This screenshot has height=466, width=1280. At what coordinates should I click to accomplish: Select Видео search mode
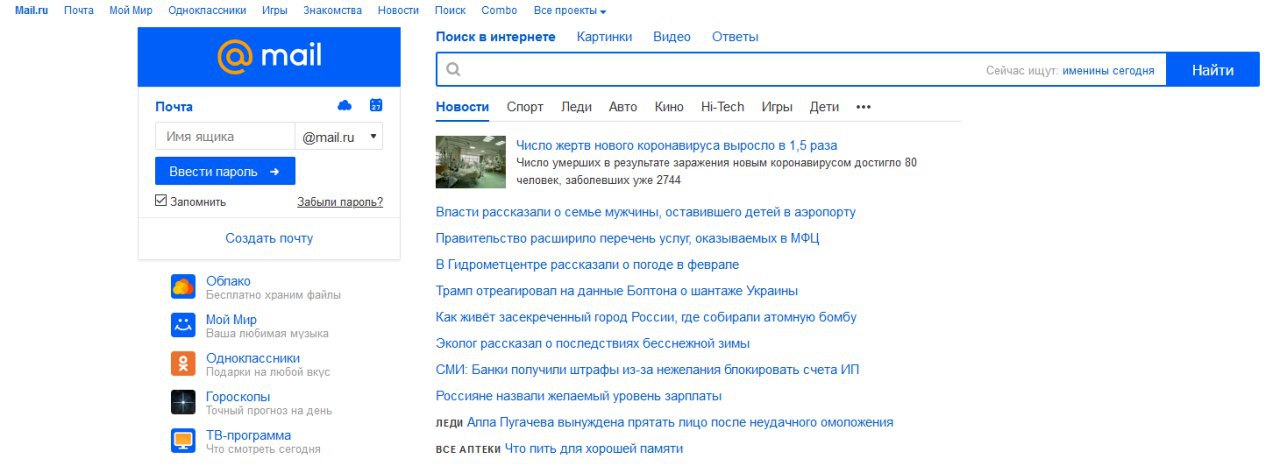tap(671, 37)
